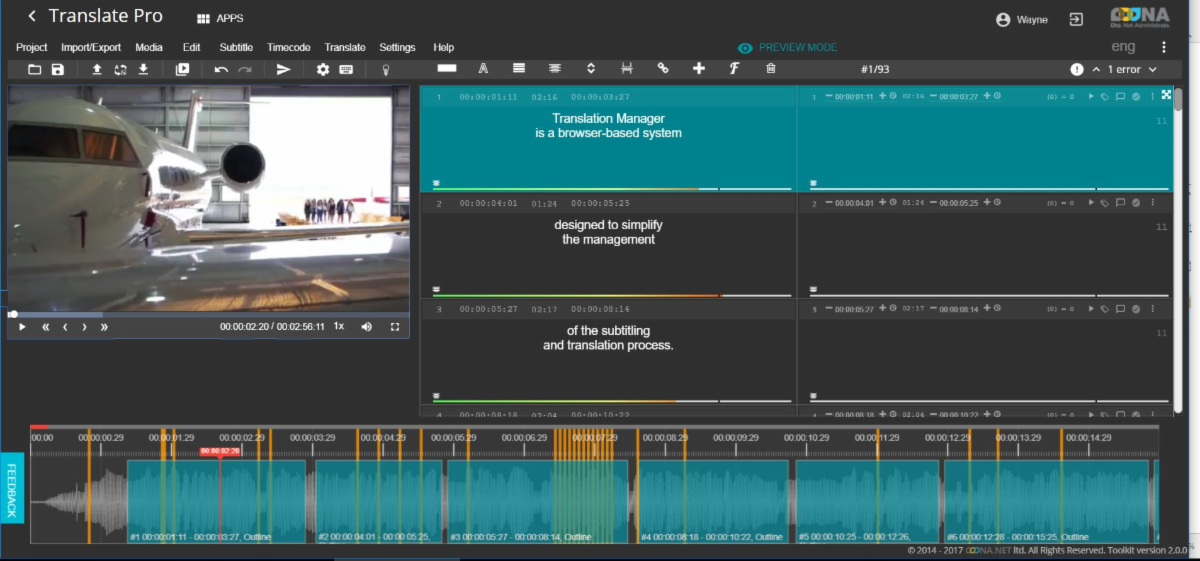Click the italic font style icon

click(x=733, y=68)
